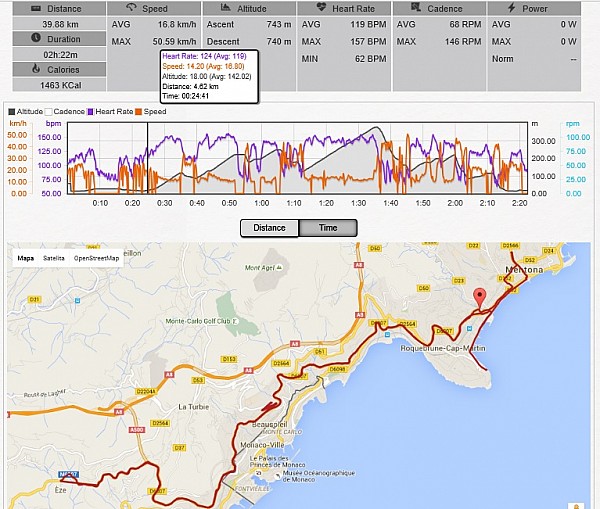The width and height of the screenshot is (600, 509).
Task: Switch map to OpenStreetMap layer
Action: click(97, 257)
